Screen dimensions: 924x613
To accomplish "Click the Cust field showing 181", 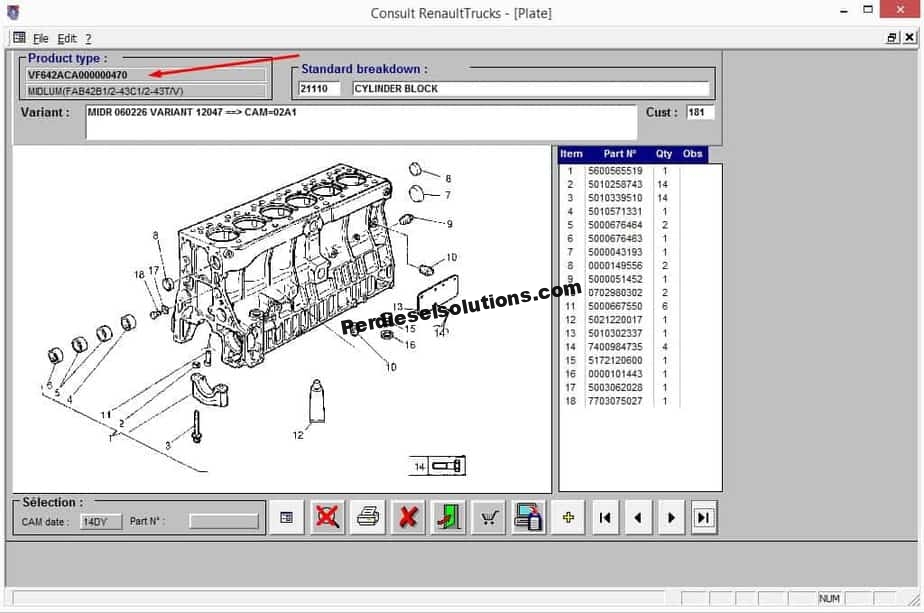I will [x=700, y=112].
